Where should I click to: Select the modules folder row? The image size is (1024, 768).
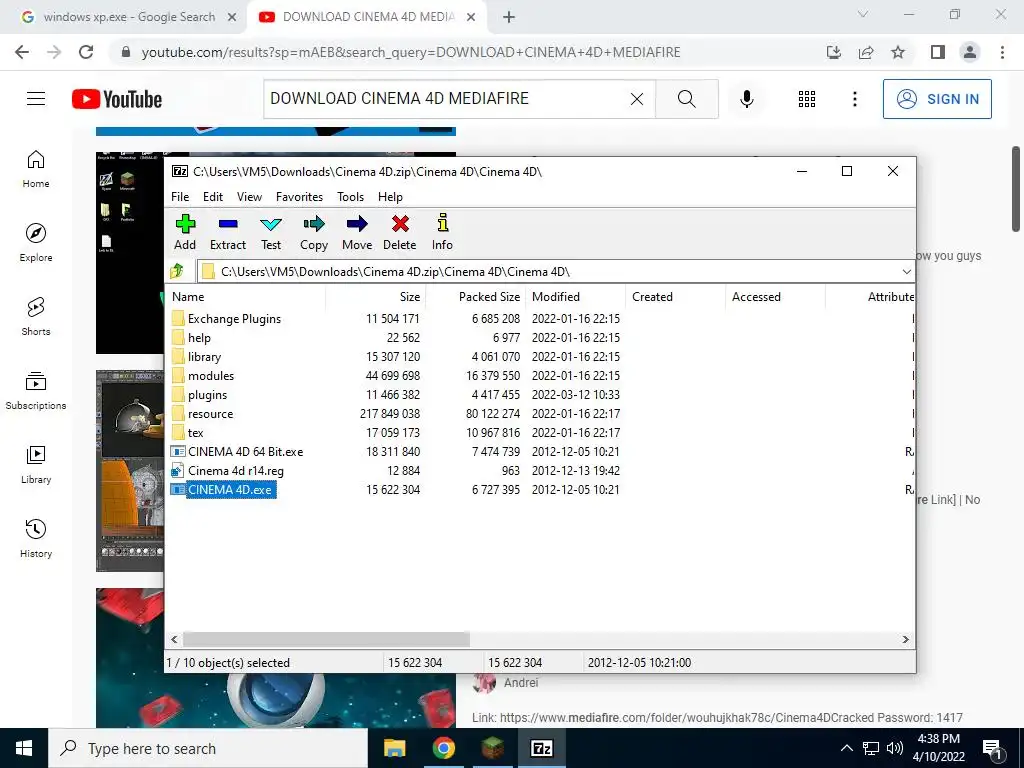(211, 376)
